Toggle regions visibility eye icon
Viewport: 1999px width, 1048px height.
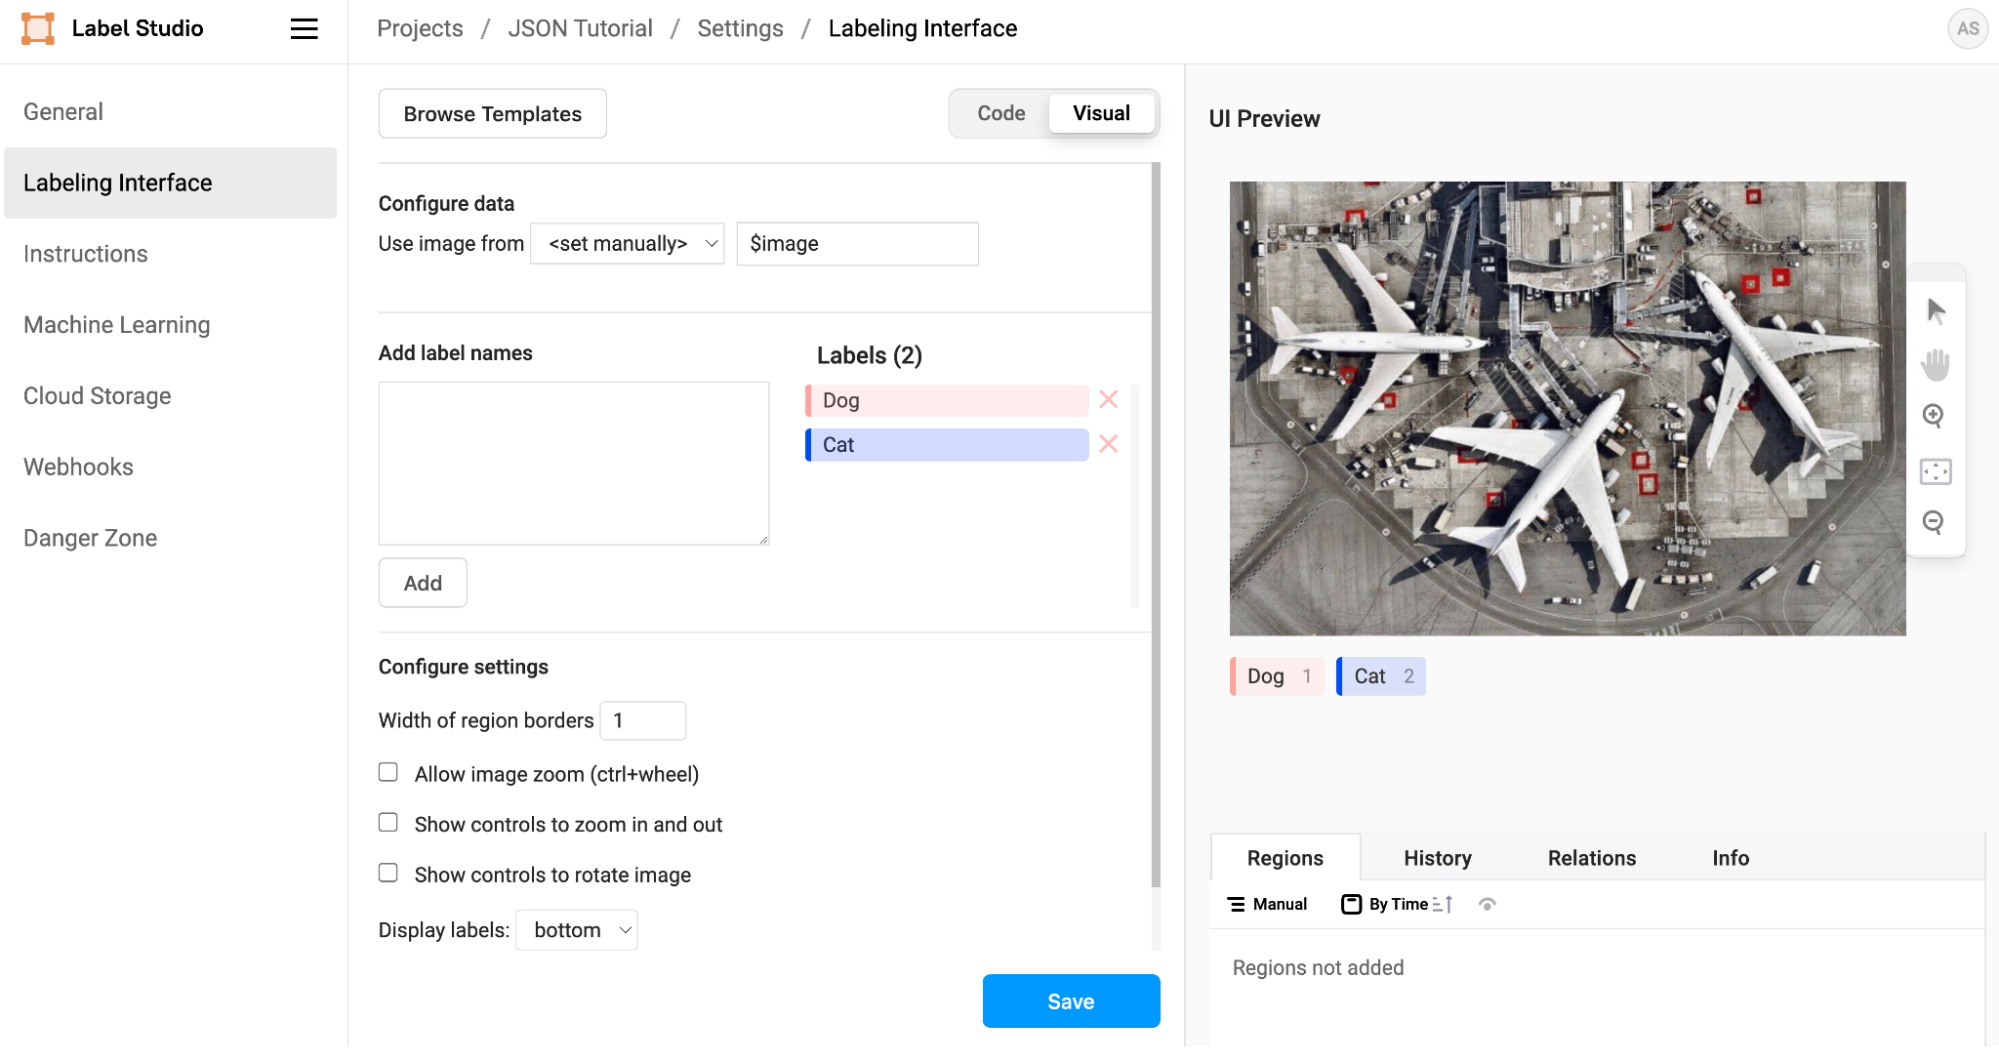pyautogui.click(x=1487, y=904)
